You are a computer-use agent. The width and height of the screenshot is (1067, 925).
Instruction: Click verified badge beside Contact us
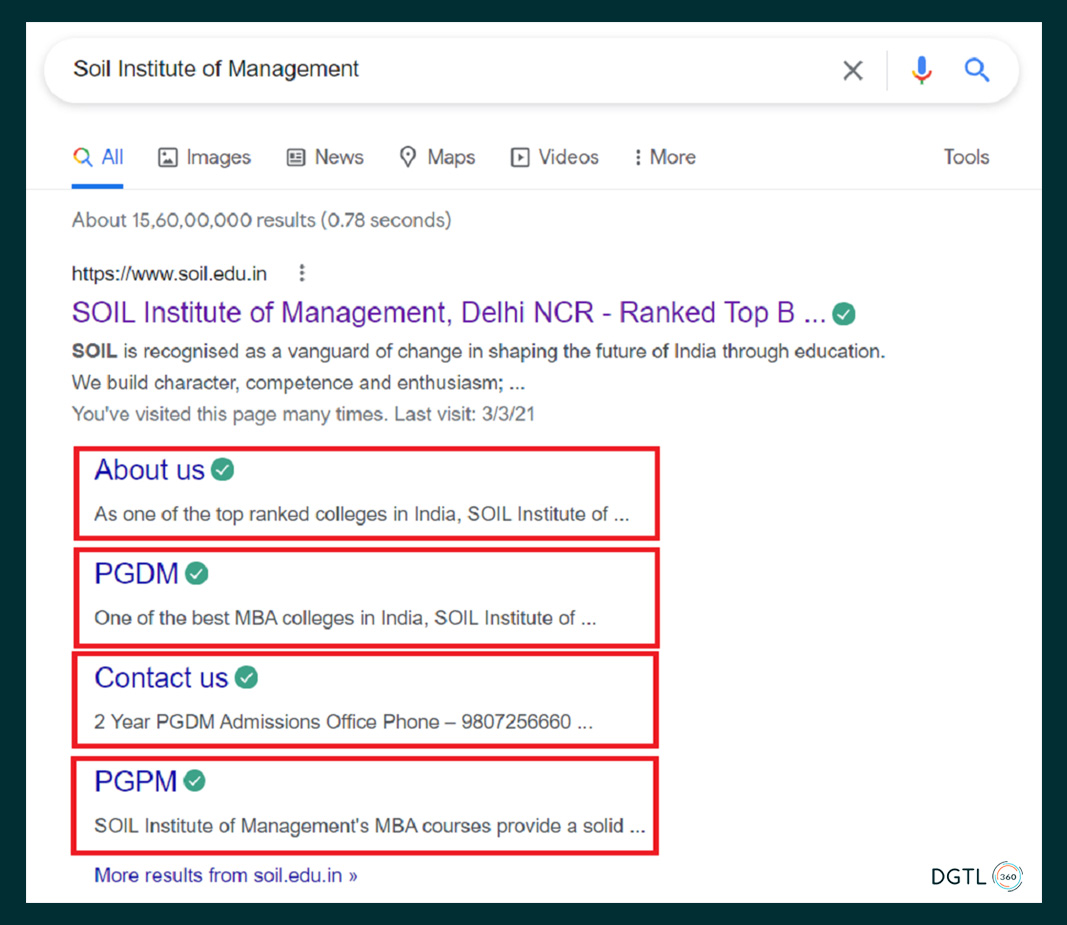pyautogui.click(x=246, y=677)
